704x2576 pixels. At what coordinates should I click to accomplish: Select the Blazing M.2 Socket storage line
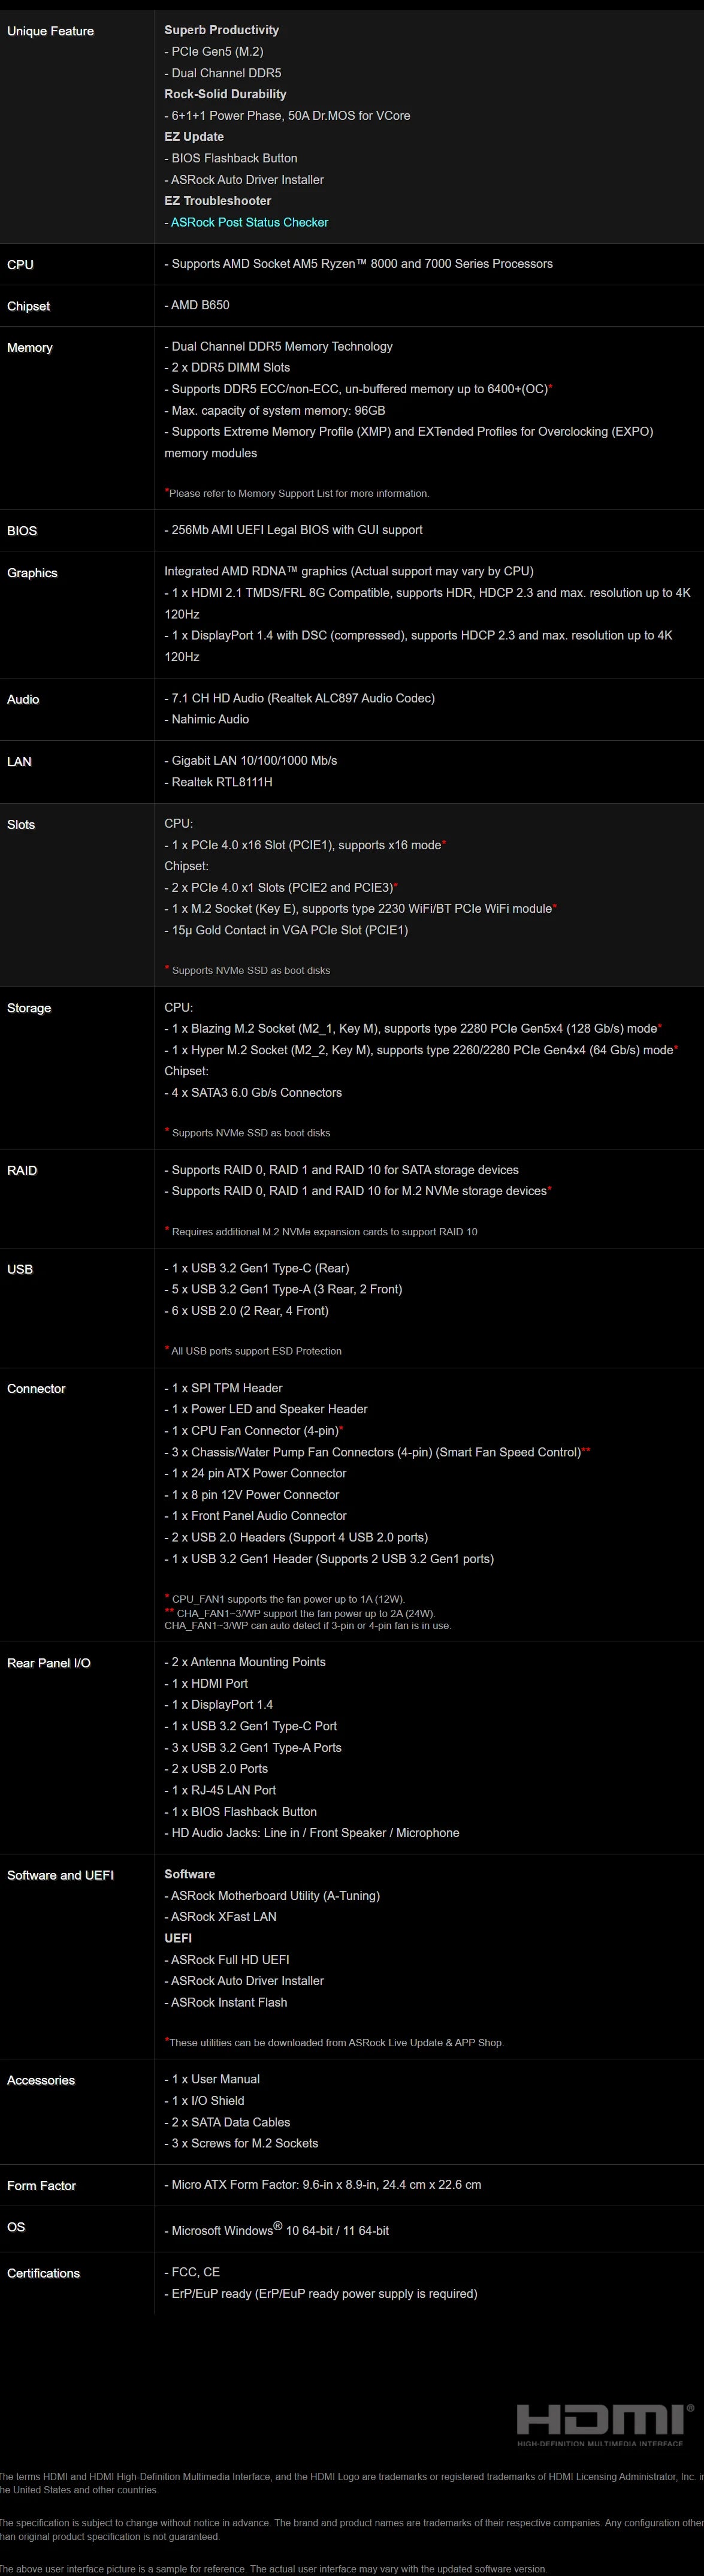413,1028
